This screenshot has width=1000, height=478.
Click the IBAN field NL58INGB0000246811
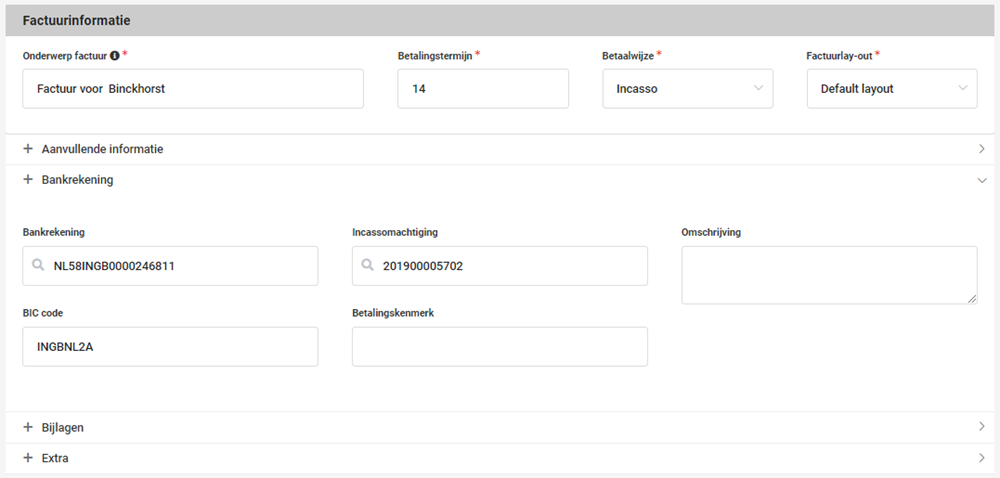pos(170,266)
